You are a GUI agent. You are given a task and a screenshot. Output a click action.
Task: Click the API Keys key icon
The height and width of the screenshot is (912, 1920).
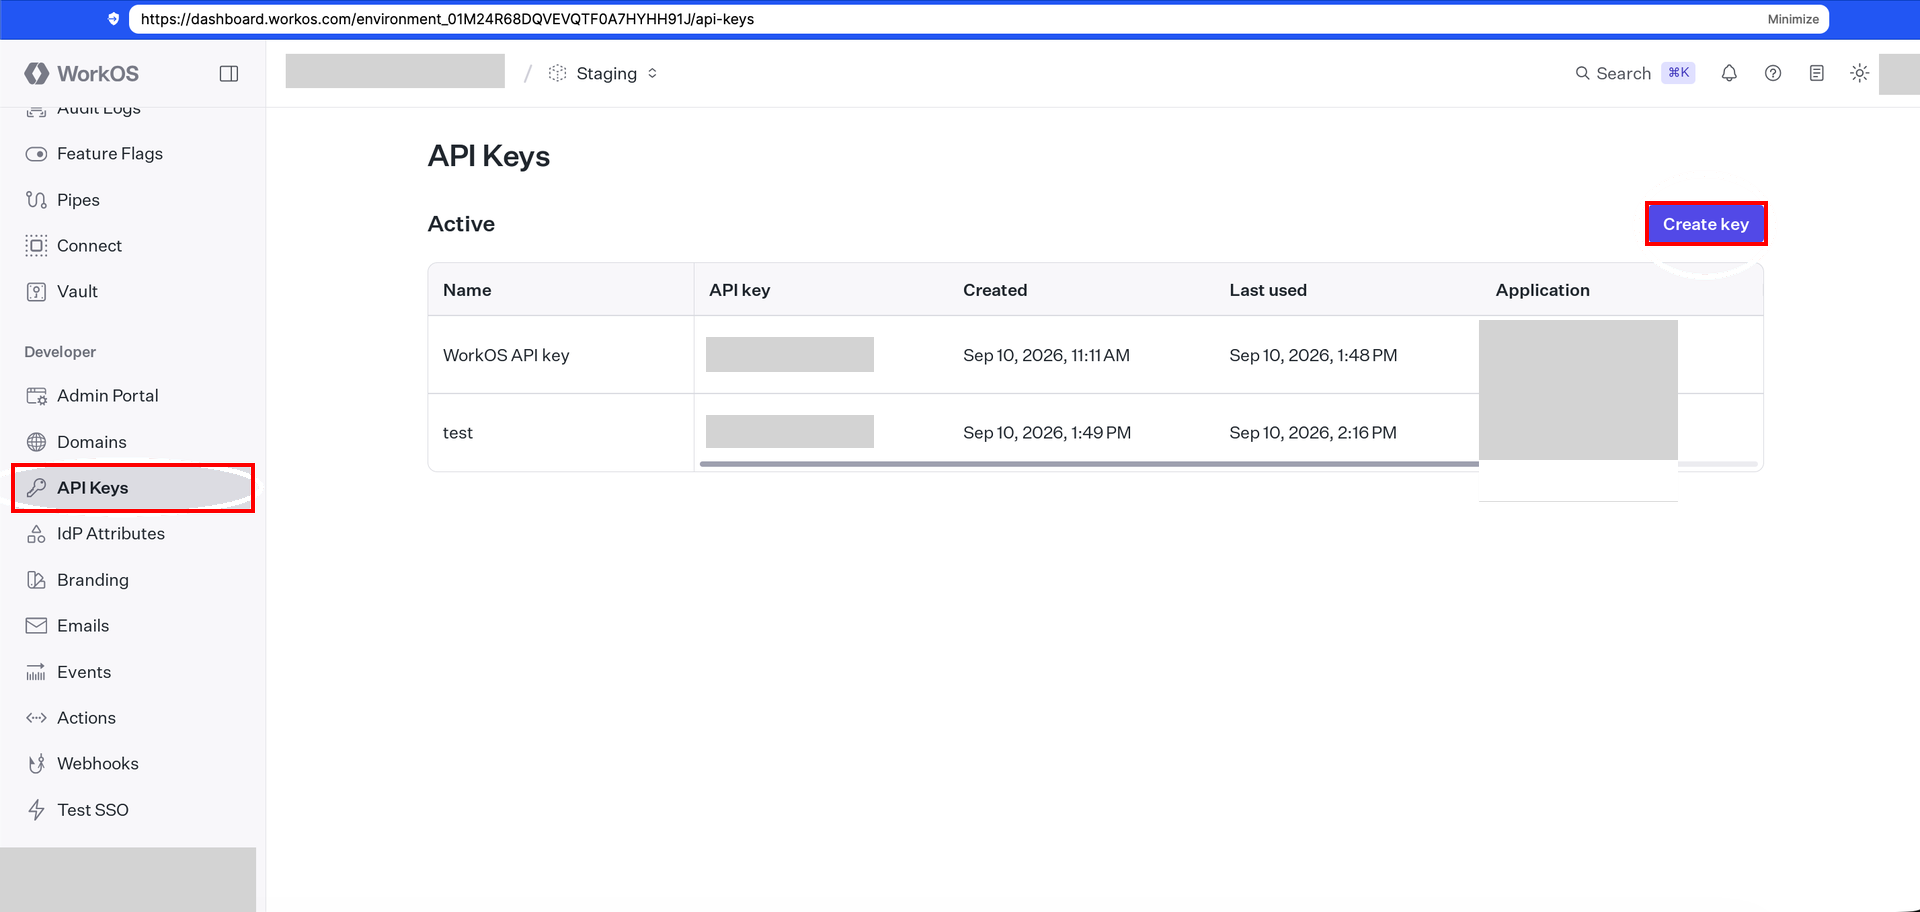pos(36,488)
